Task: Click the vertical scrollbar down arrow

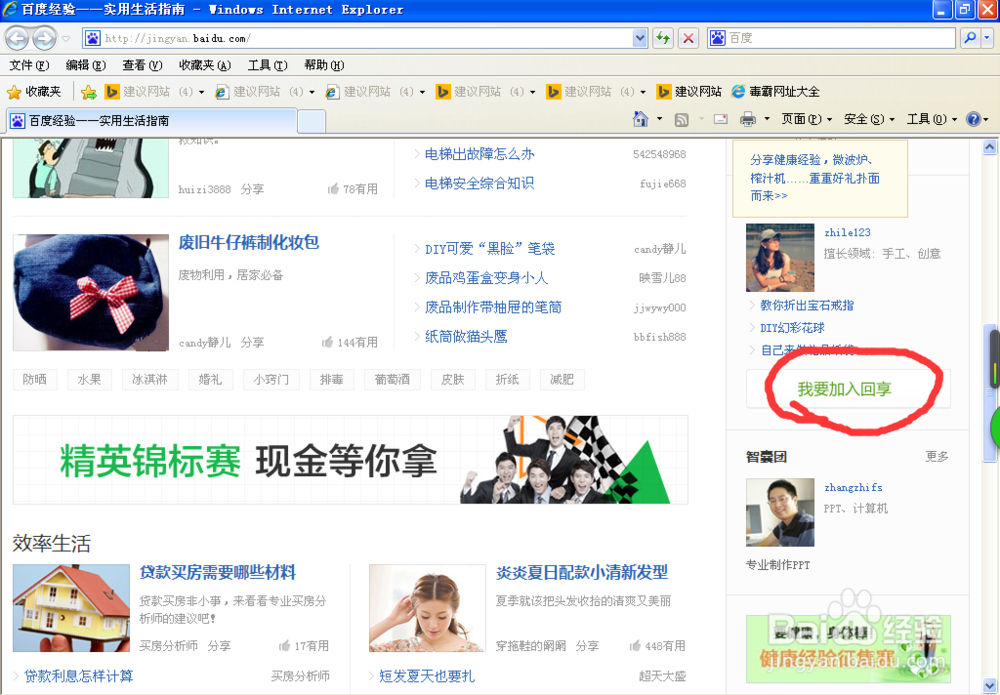Action: [989, 686]
